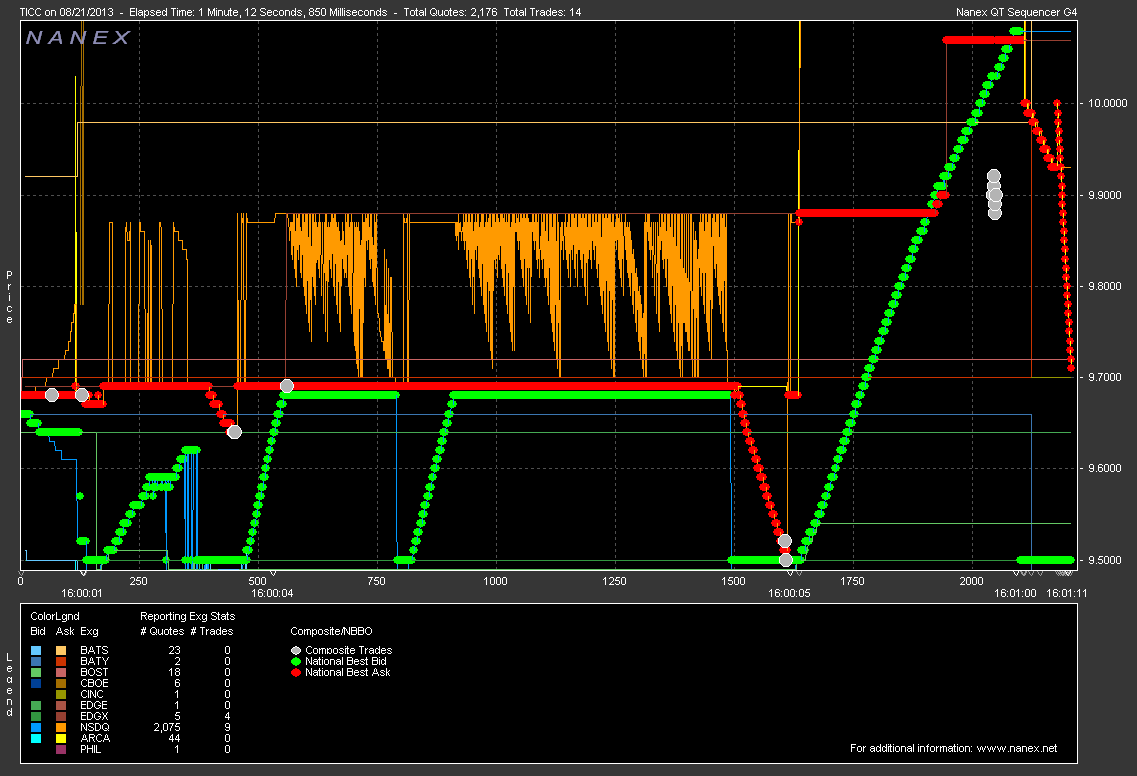
Task: Click the CBOE exchange label
Action: click(94, 683)
